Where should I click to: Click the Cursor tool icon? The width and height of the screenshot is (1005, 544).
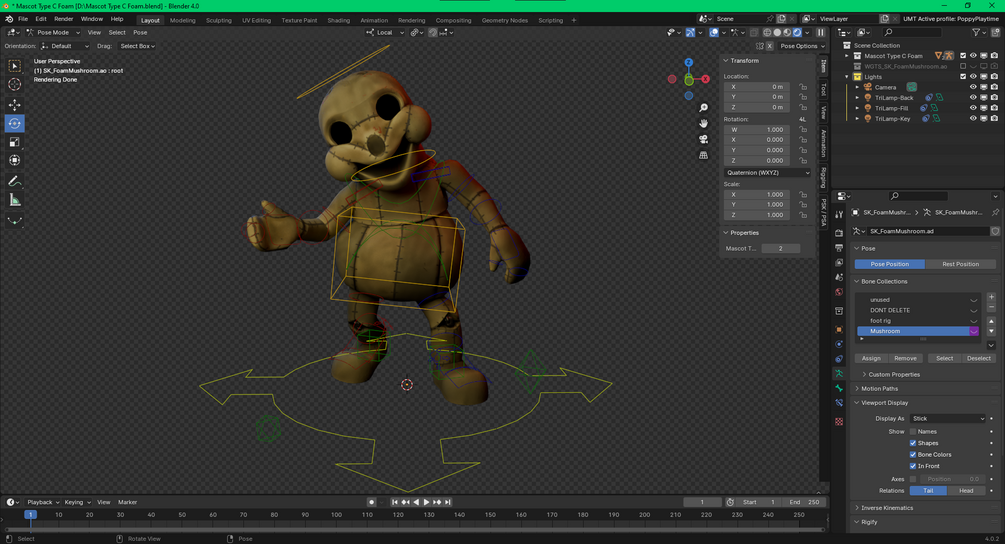pyautogui.click(x=15, y=85)
